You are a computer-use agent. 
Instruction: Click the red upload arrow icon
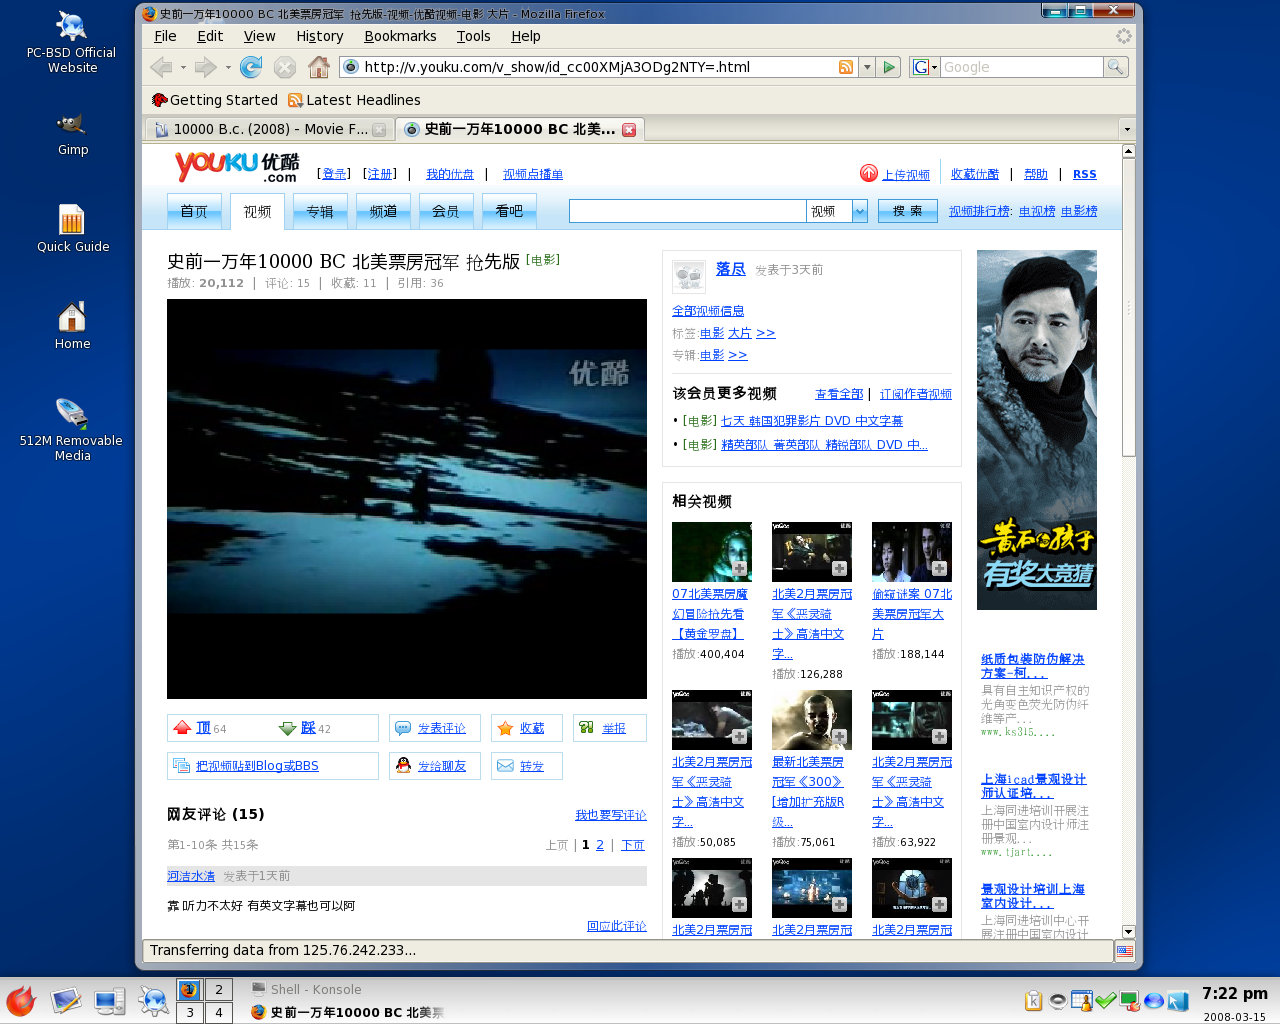pyautogui.click(x=868, y=173)
